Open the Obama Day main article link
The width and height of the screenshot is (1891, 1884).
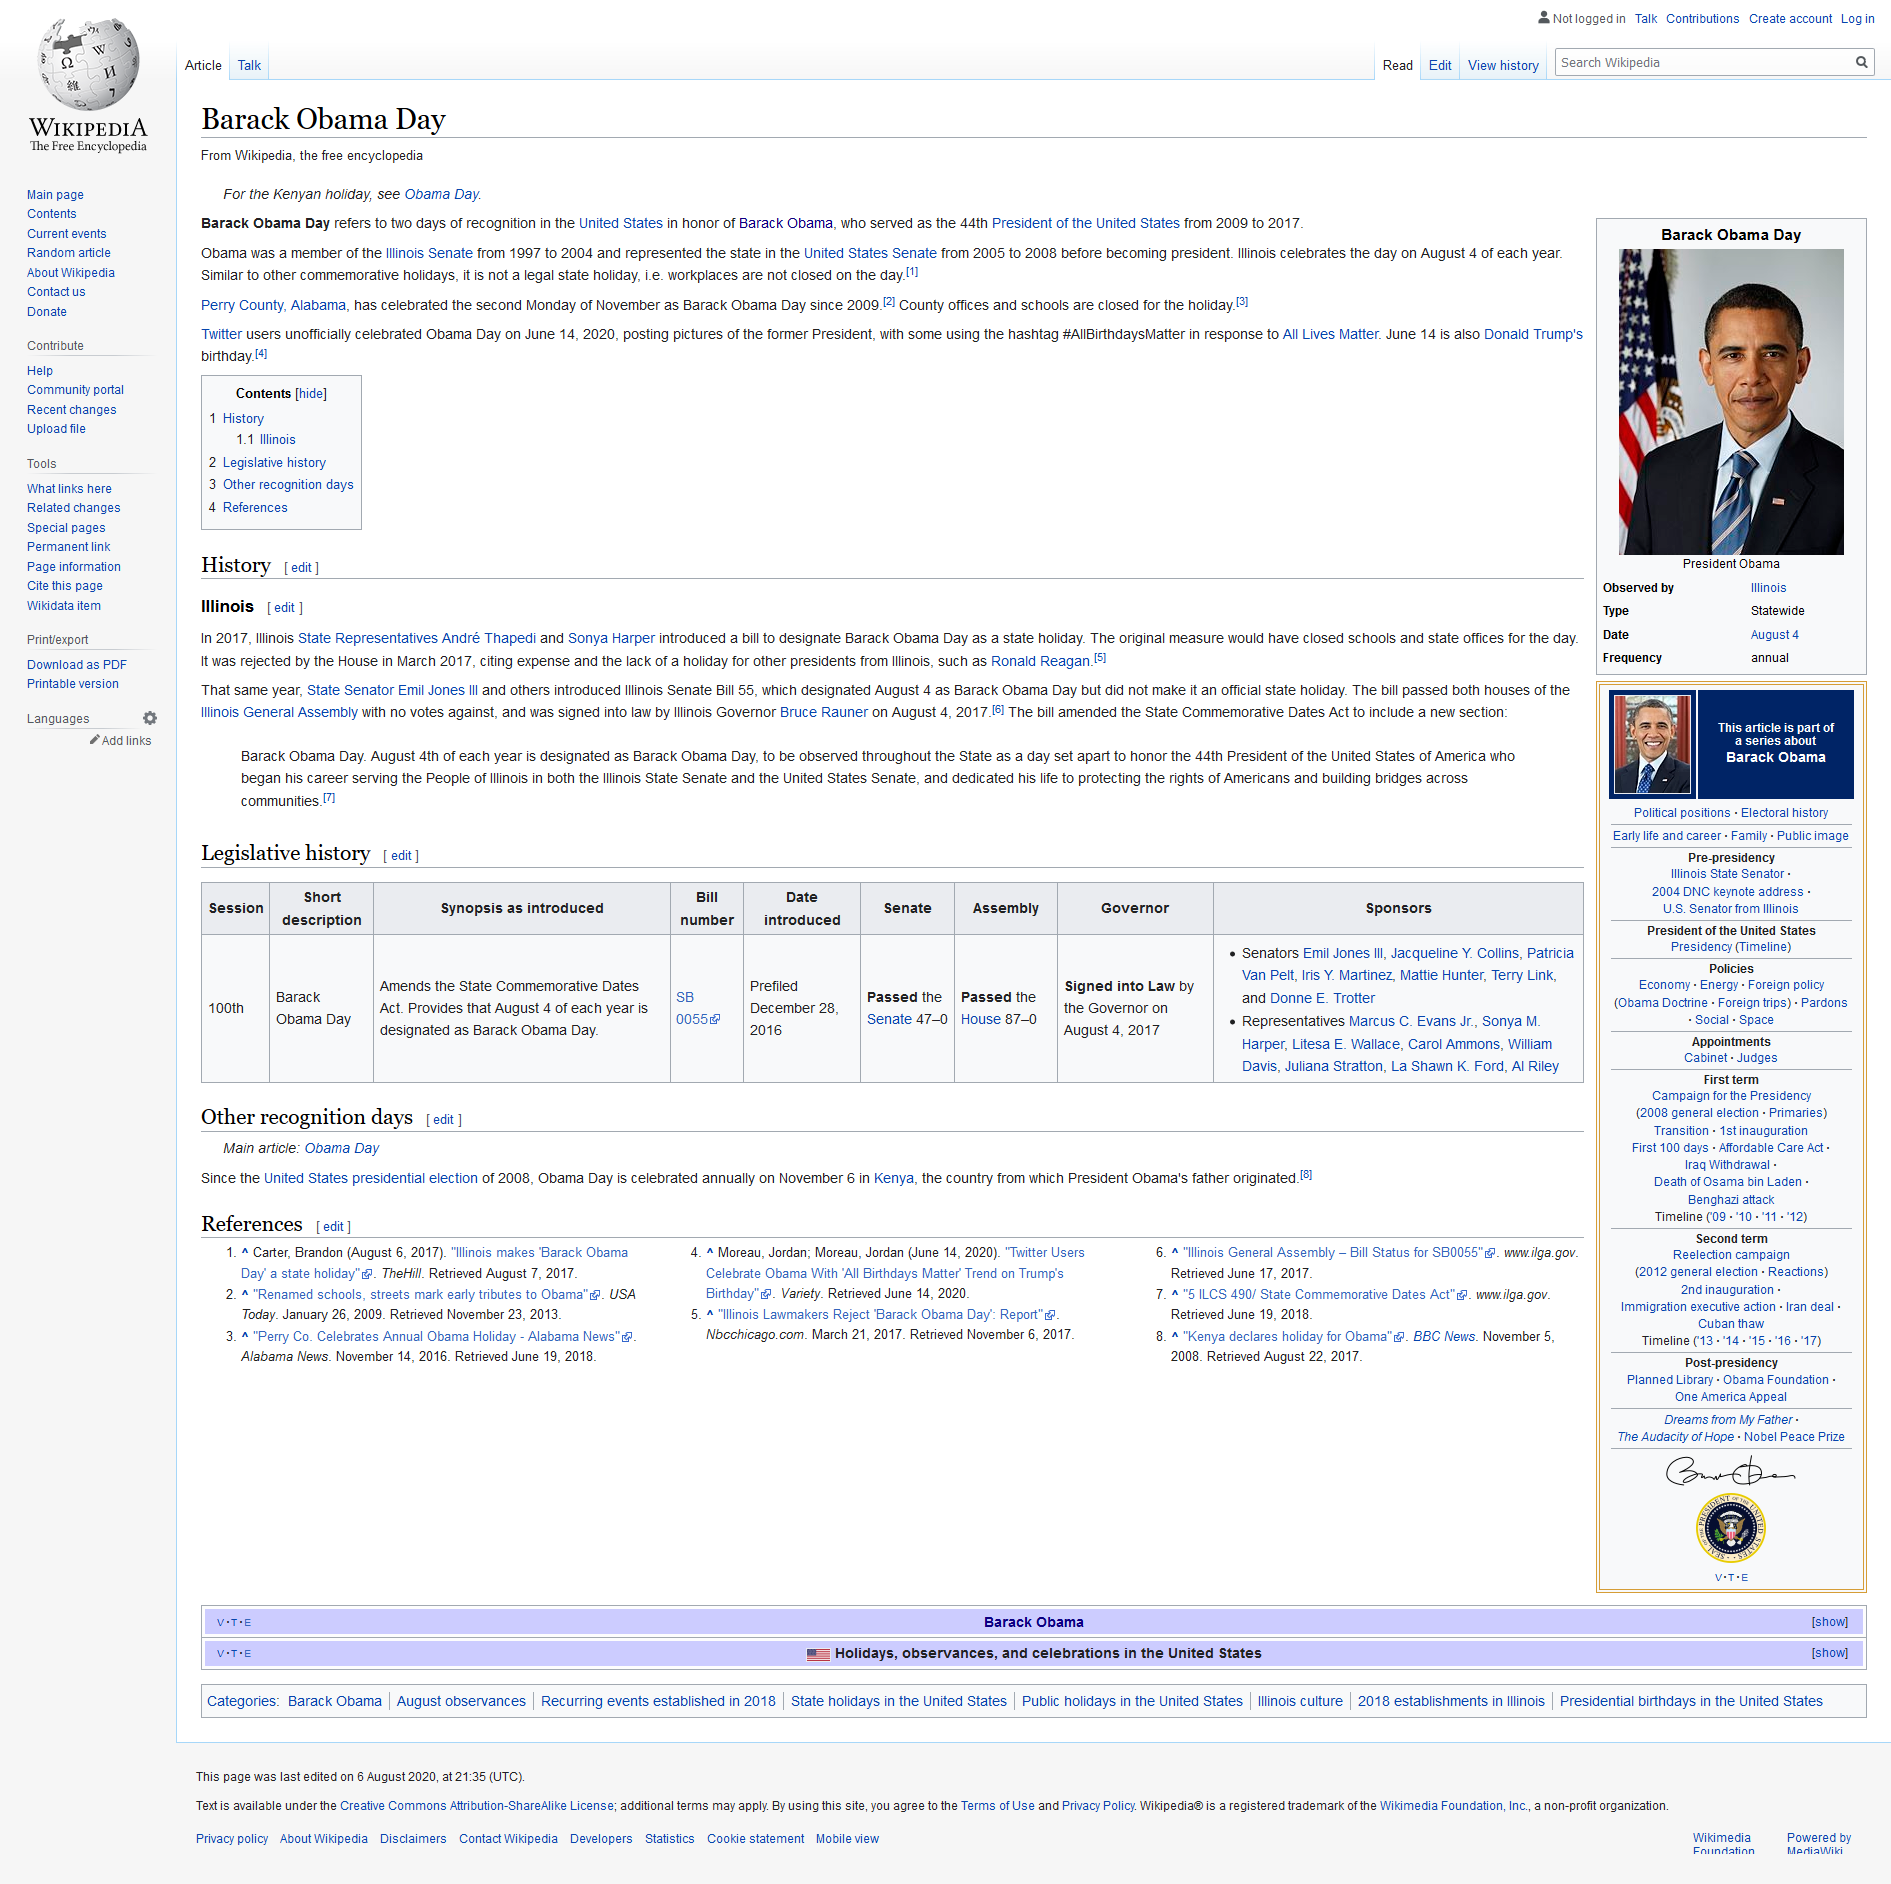[x=342, y=1148]
